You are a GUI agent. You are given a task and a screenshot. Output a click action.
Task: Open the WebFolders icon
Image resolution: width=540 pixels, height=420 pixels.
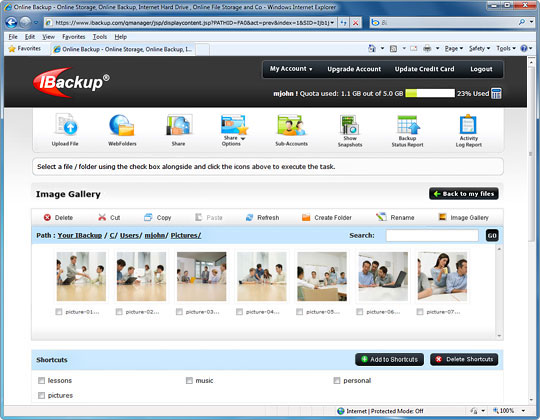click(x=122, y=130)
